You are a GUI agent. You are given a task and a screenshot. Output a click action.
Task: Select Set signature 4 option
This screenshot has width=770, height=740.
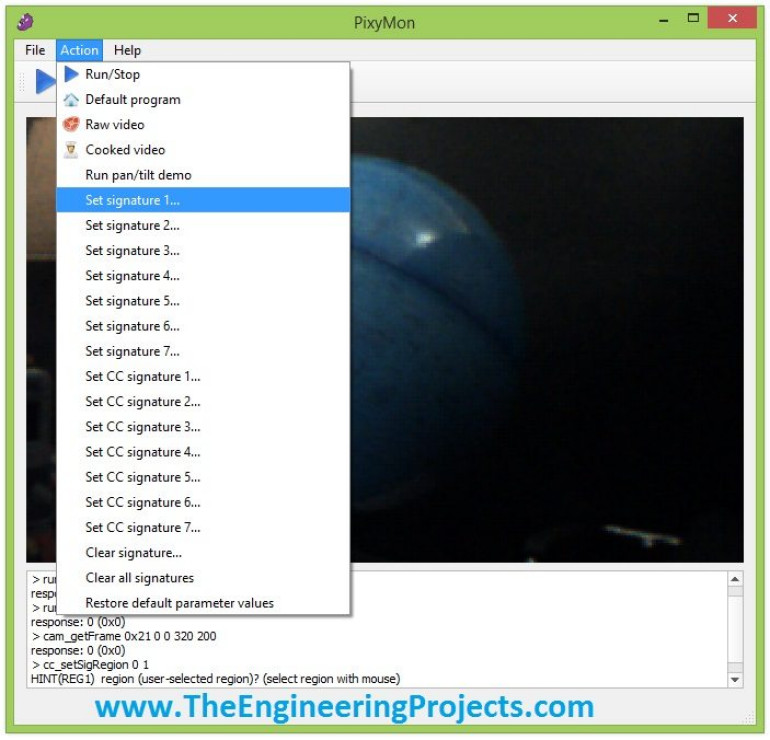coord(132,276)
